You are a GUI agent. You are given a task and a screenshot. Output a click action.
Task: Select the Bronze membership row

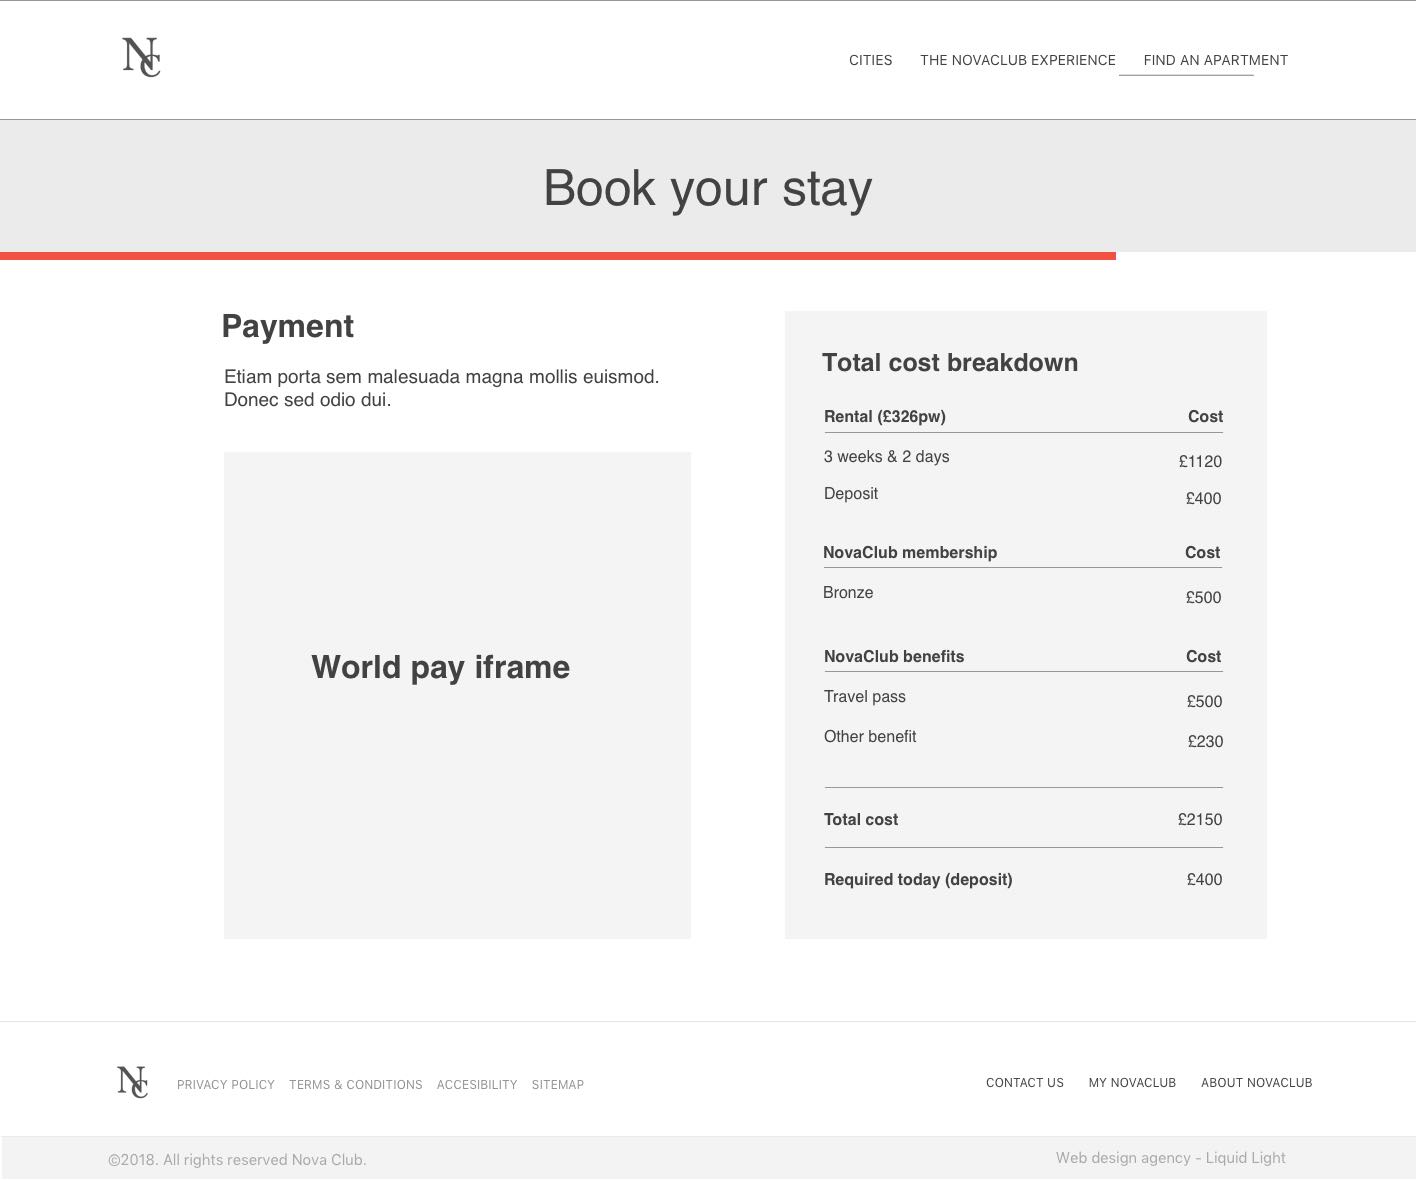[1022, 595]
